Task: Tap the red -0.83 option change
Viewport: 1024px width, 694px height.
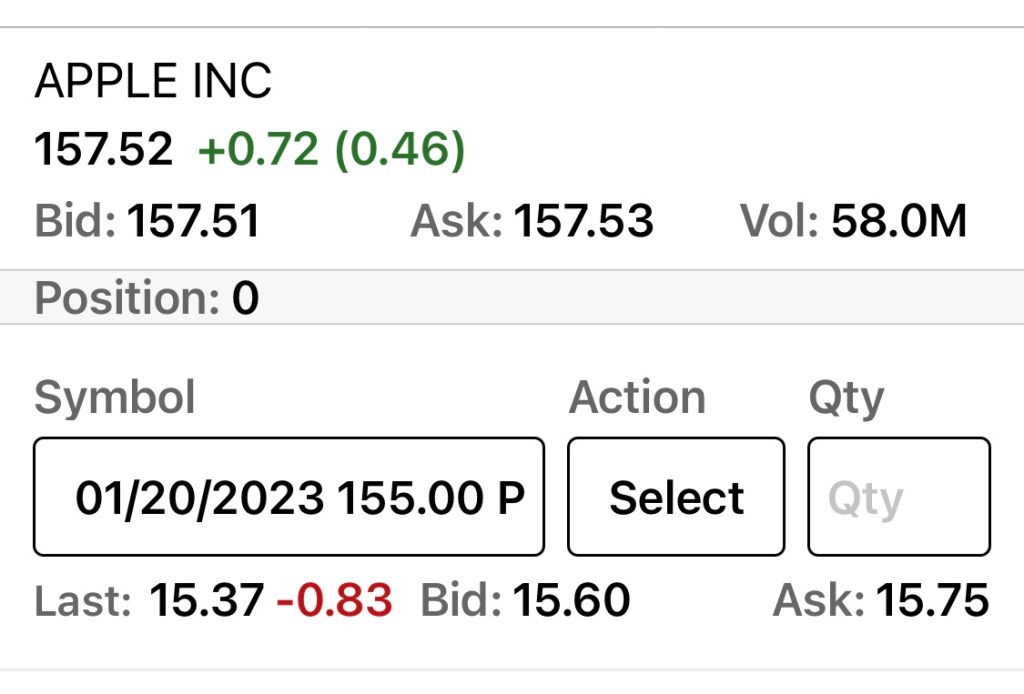Action: [334, 601]
